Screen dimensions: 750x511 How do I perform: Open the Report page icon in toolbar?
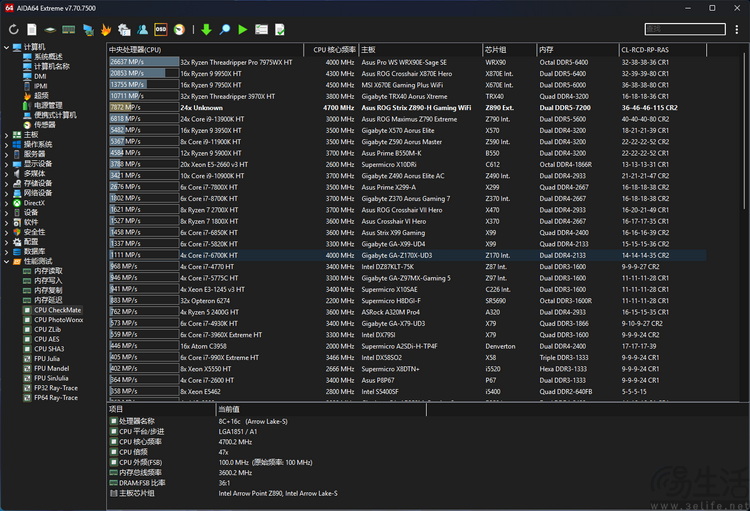32,30
